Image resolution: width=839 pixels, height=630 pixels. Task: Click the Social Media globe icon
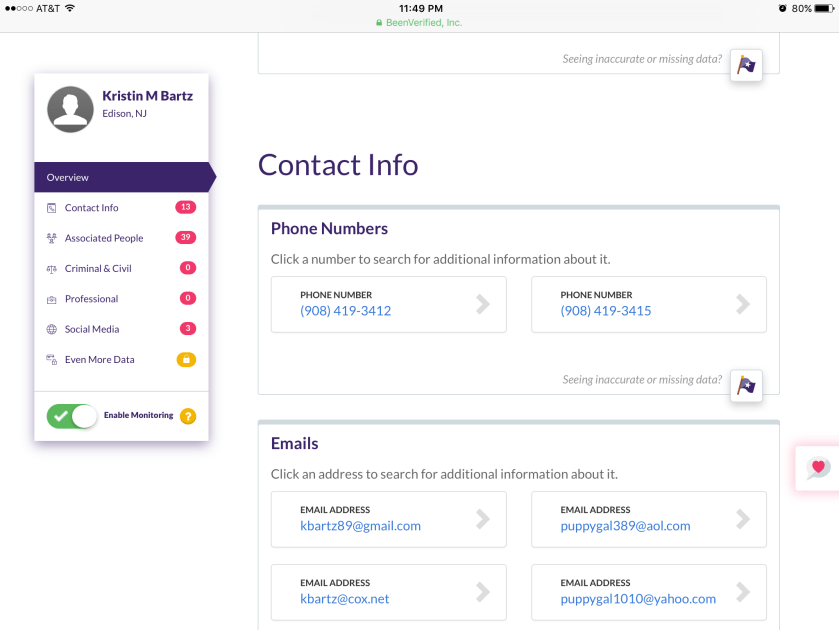(52, 329)
